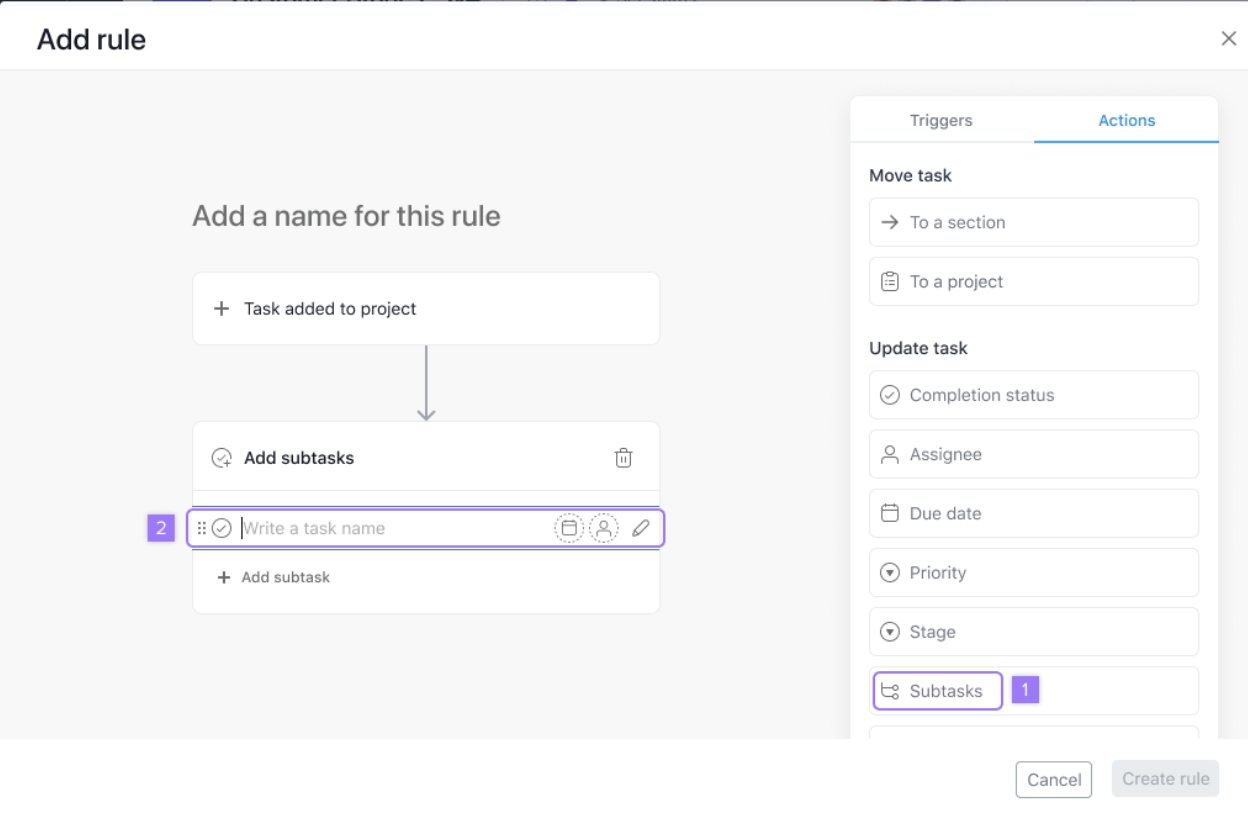Click the trash icon on Add subtasks
This screenshot has width=1248, height=816.
click(x=623, y=458)
